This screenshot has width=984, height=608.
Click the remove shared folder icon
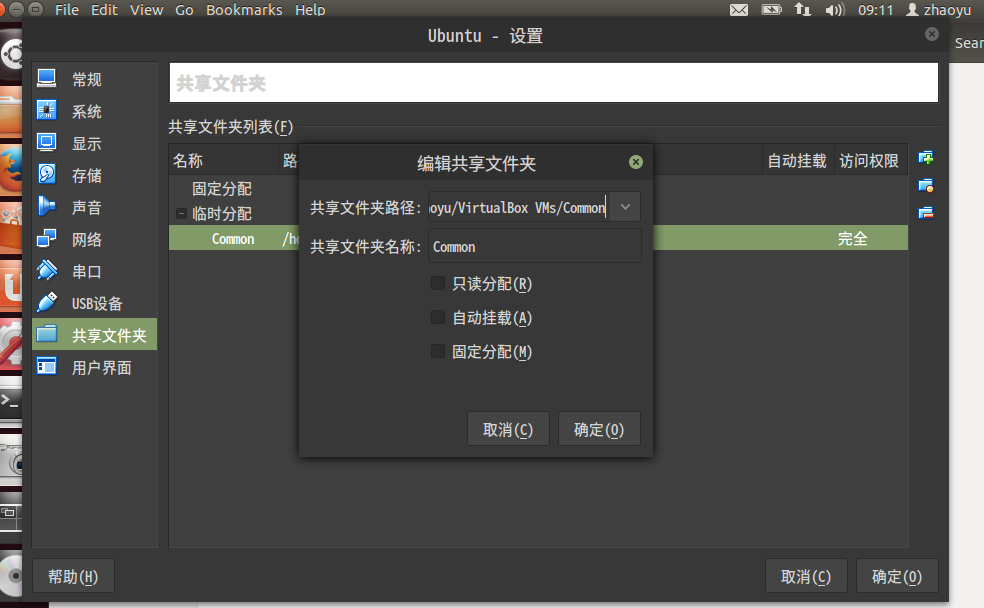click(926, 212)
